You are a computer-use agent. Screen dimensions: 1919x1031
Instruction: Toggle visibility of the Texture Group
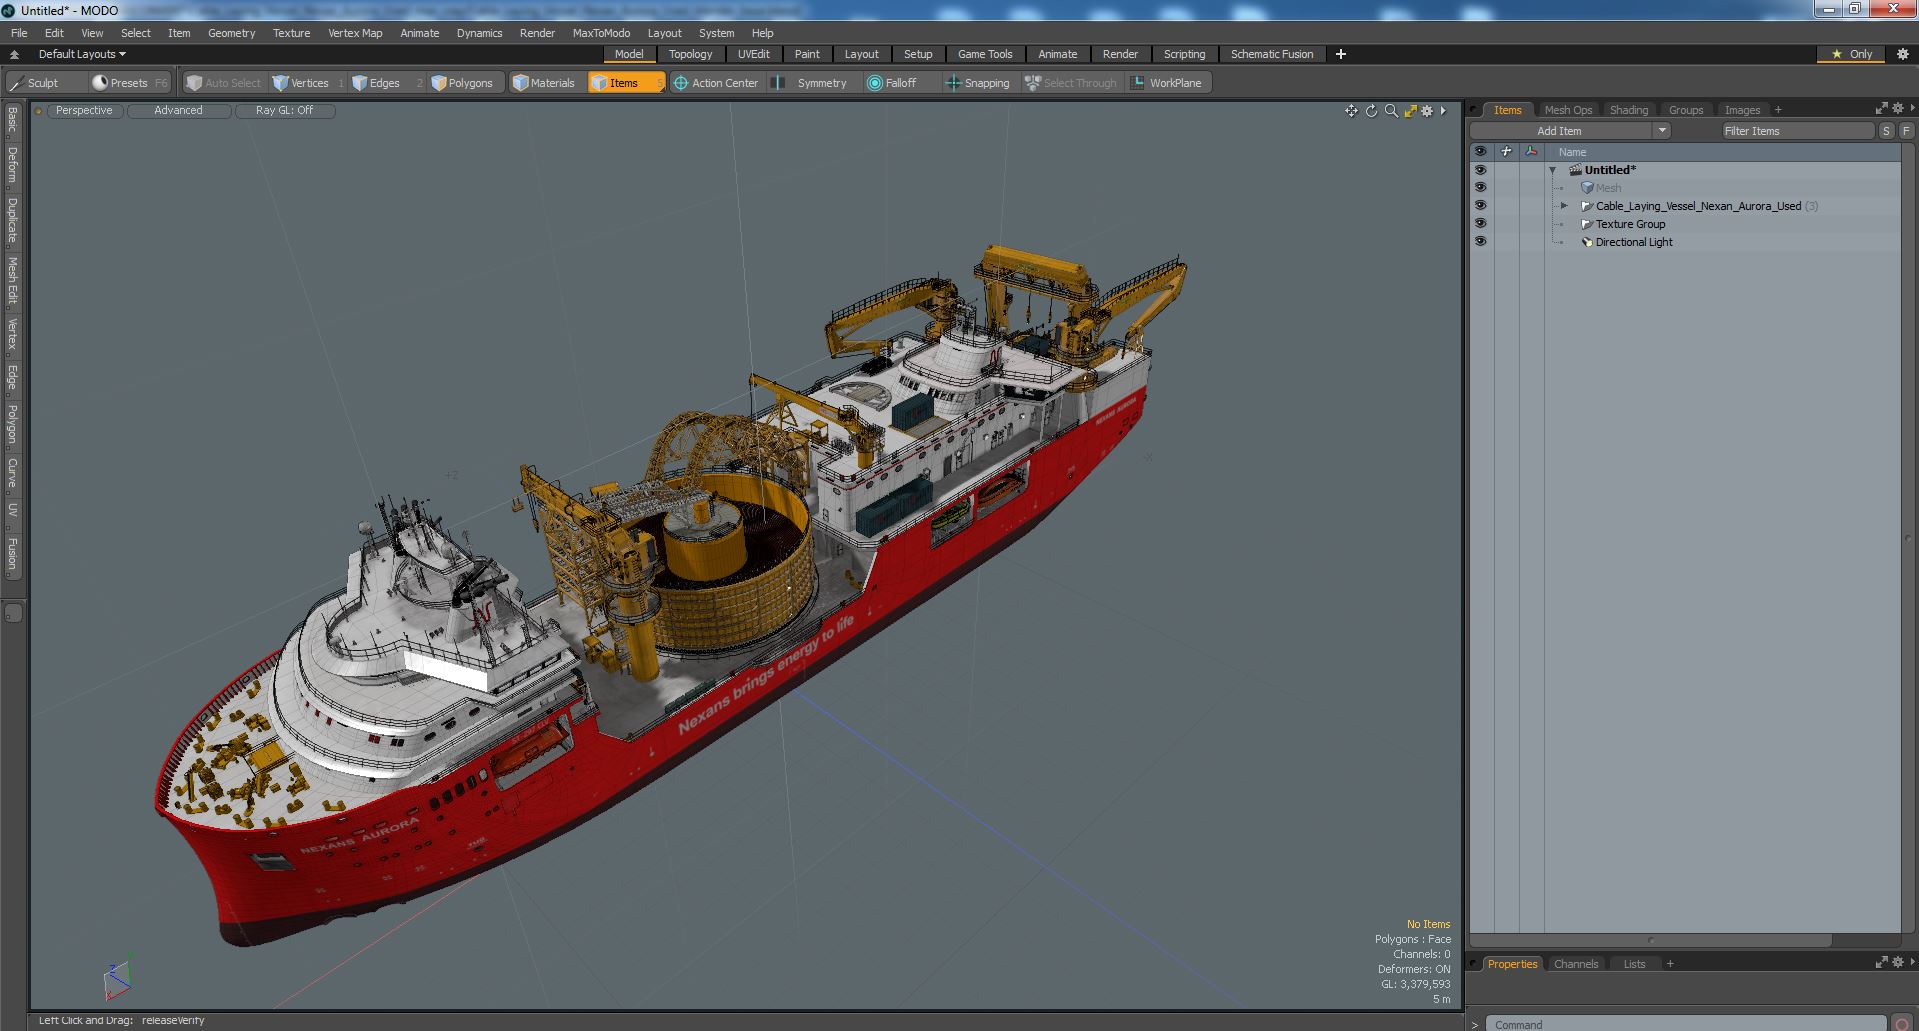click(x=1480, y=224)
